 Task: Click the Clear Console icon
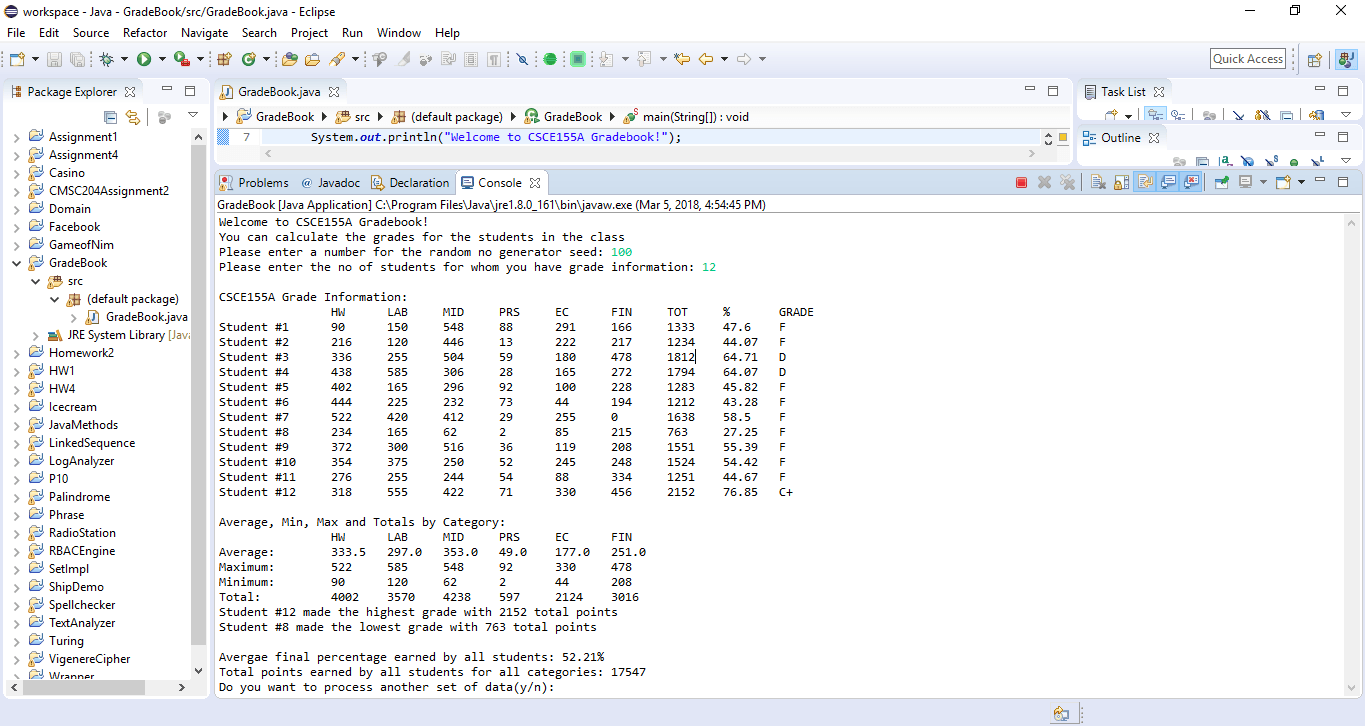(x=1098, y=182)
